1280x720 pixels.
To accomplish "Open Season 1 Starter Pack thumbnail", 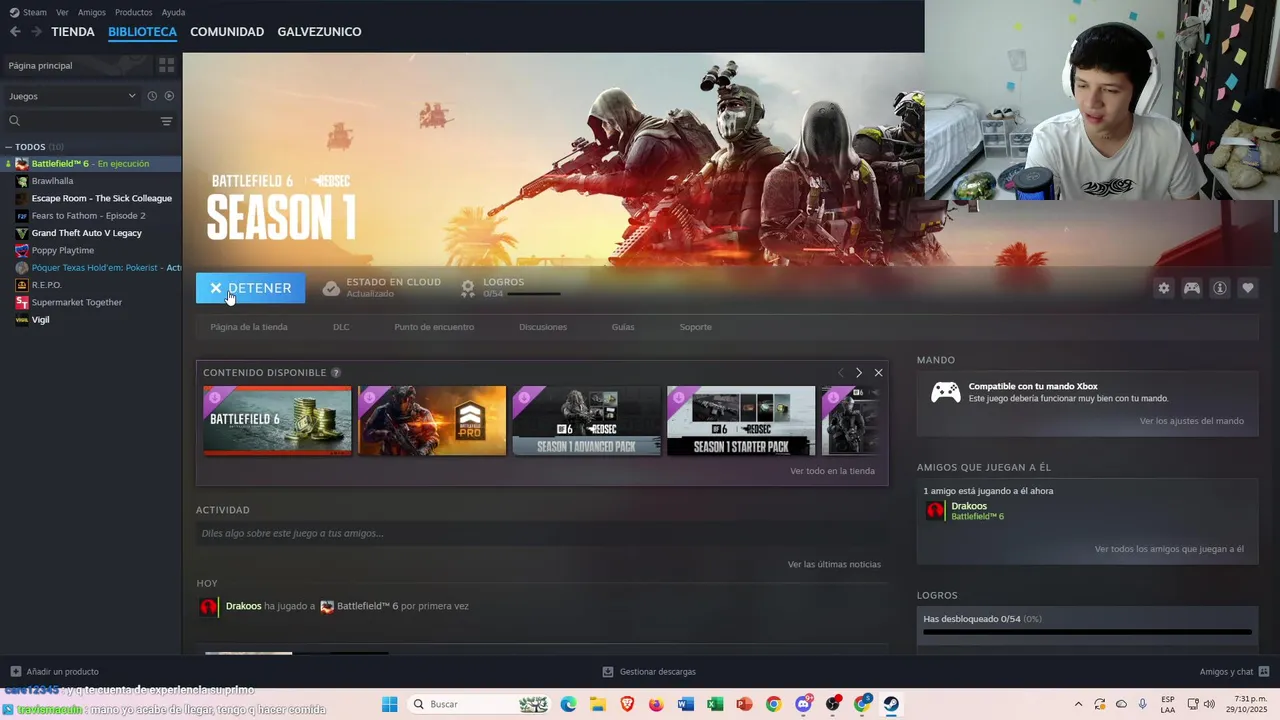I will pos(741,421).
